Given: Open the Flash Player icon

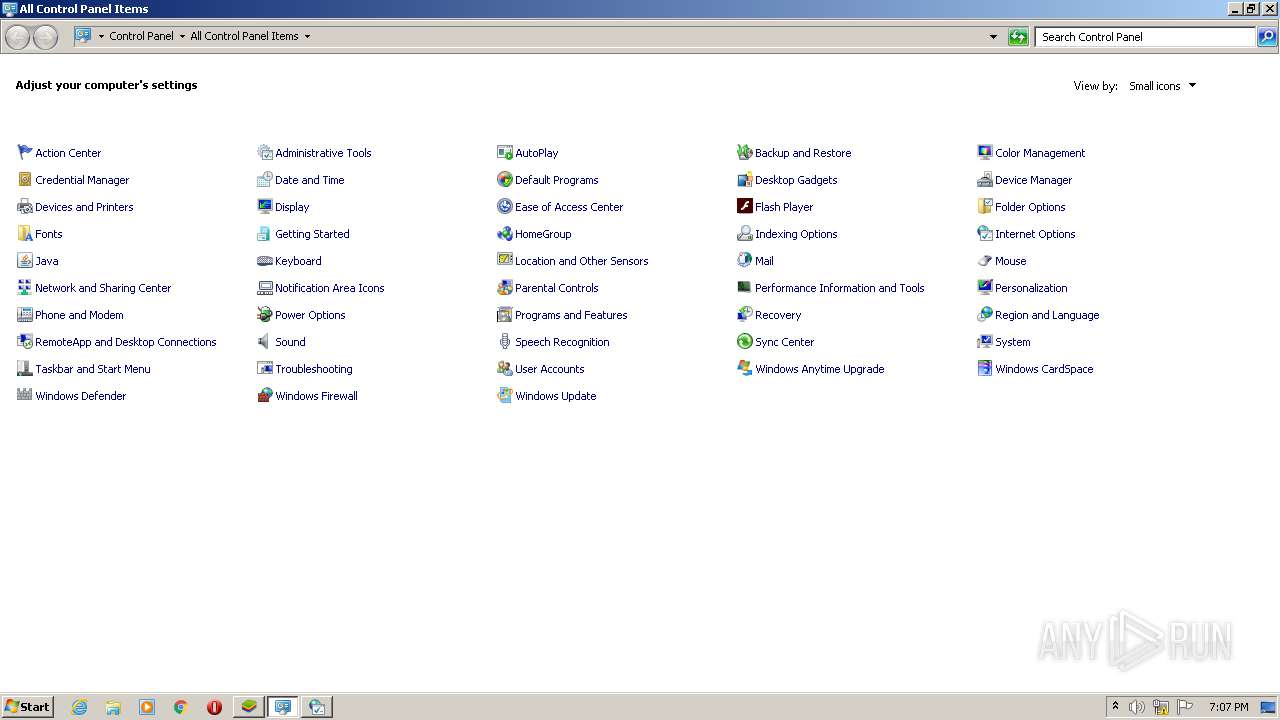Looking at the screenshot, I should click(745, 206).
